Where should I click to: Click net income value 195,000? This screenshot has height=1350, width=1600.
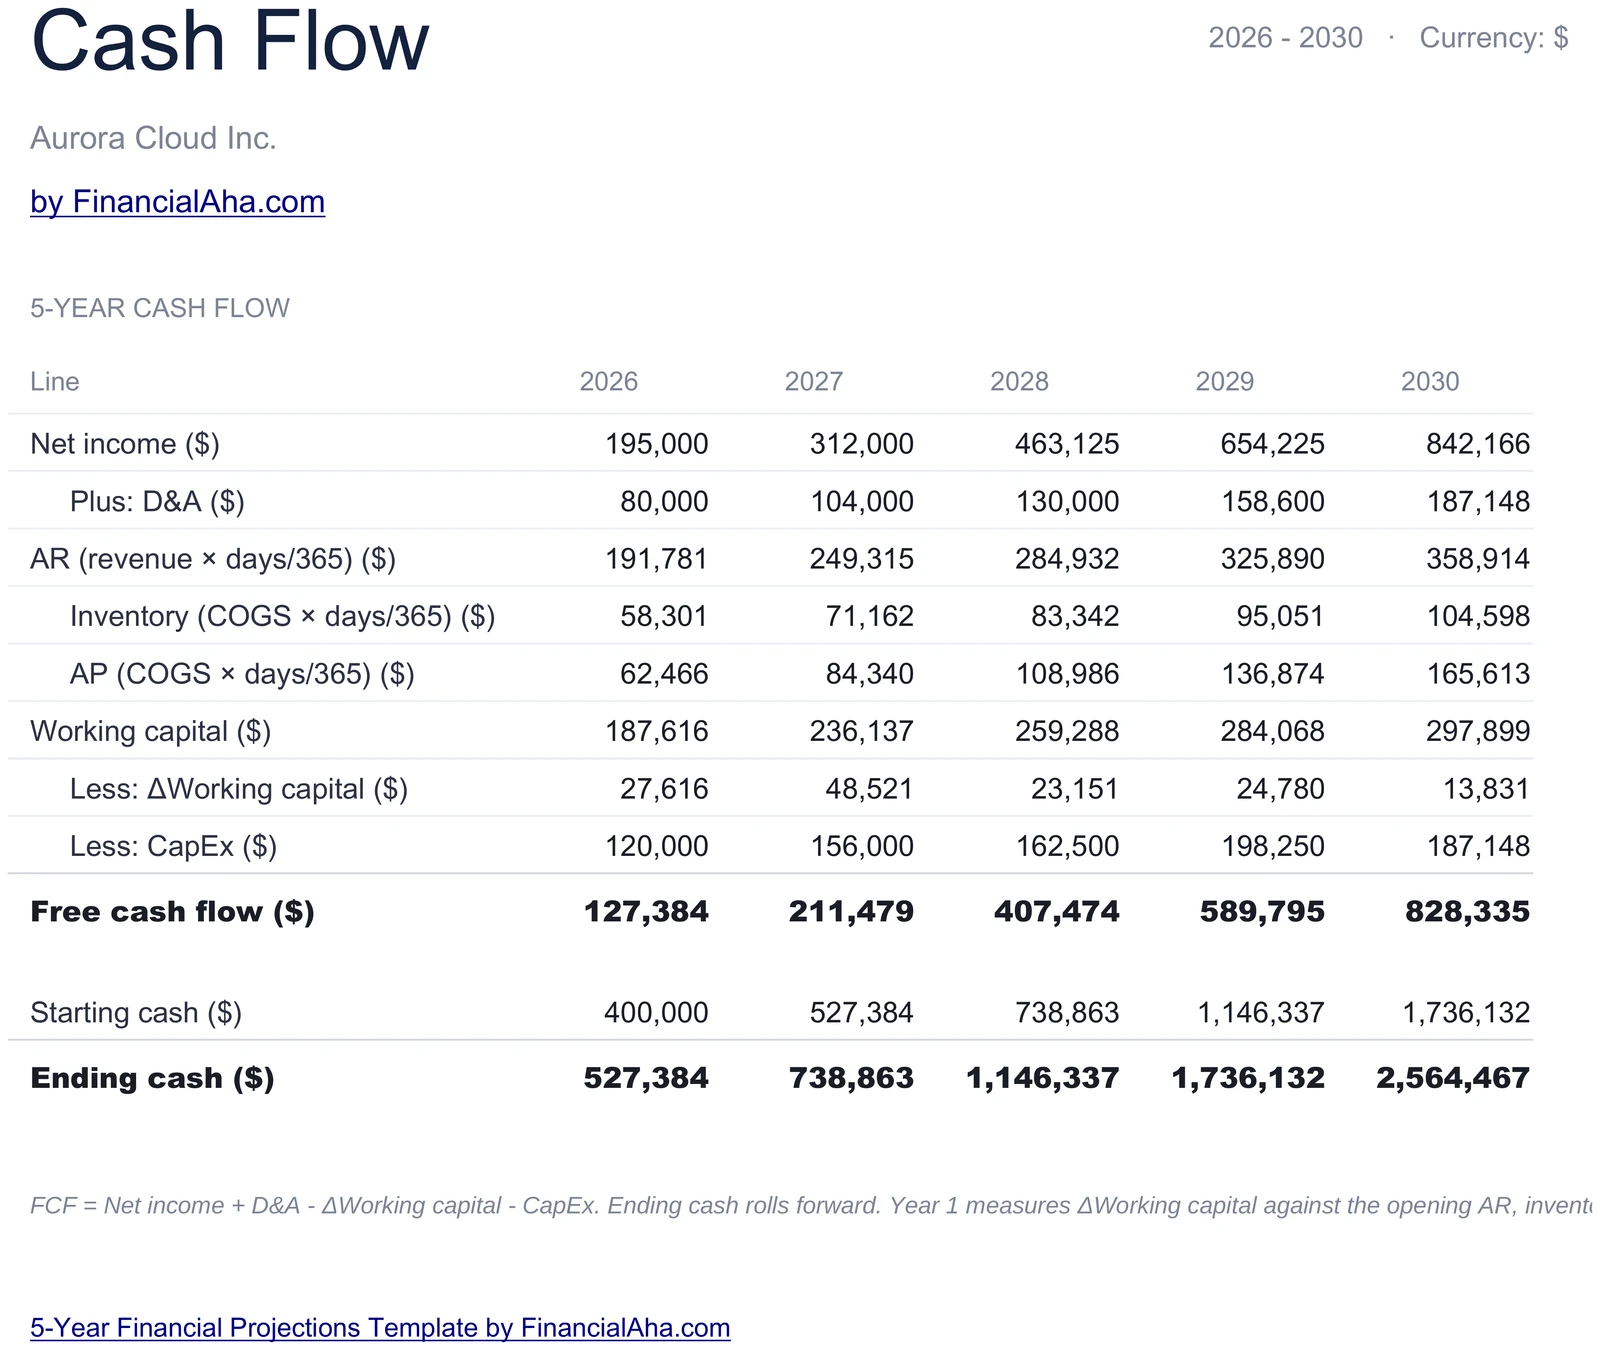[656, 443]
